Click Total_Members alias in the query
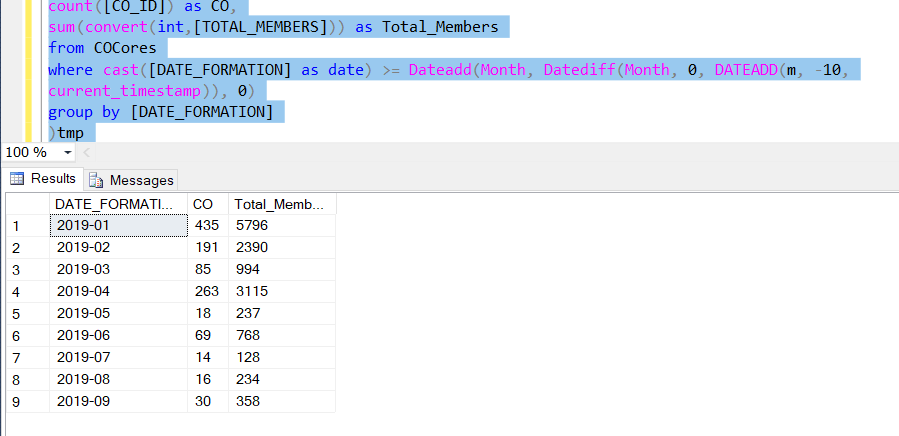 (440, 27)
